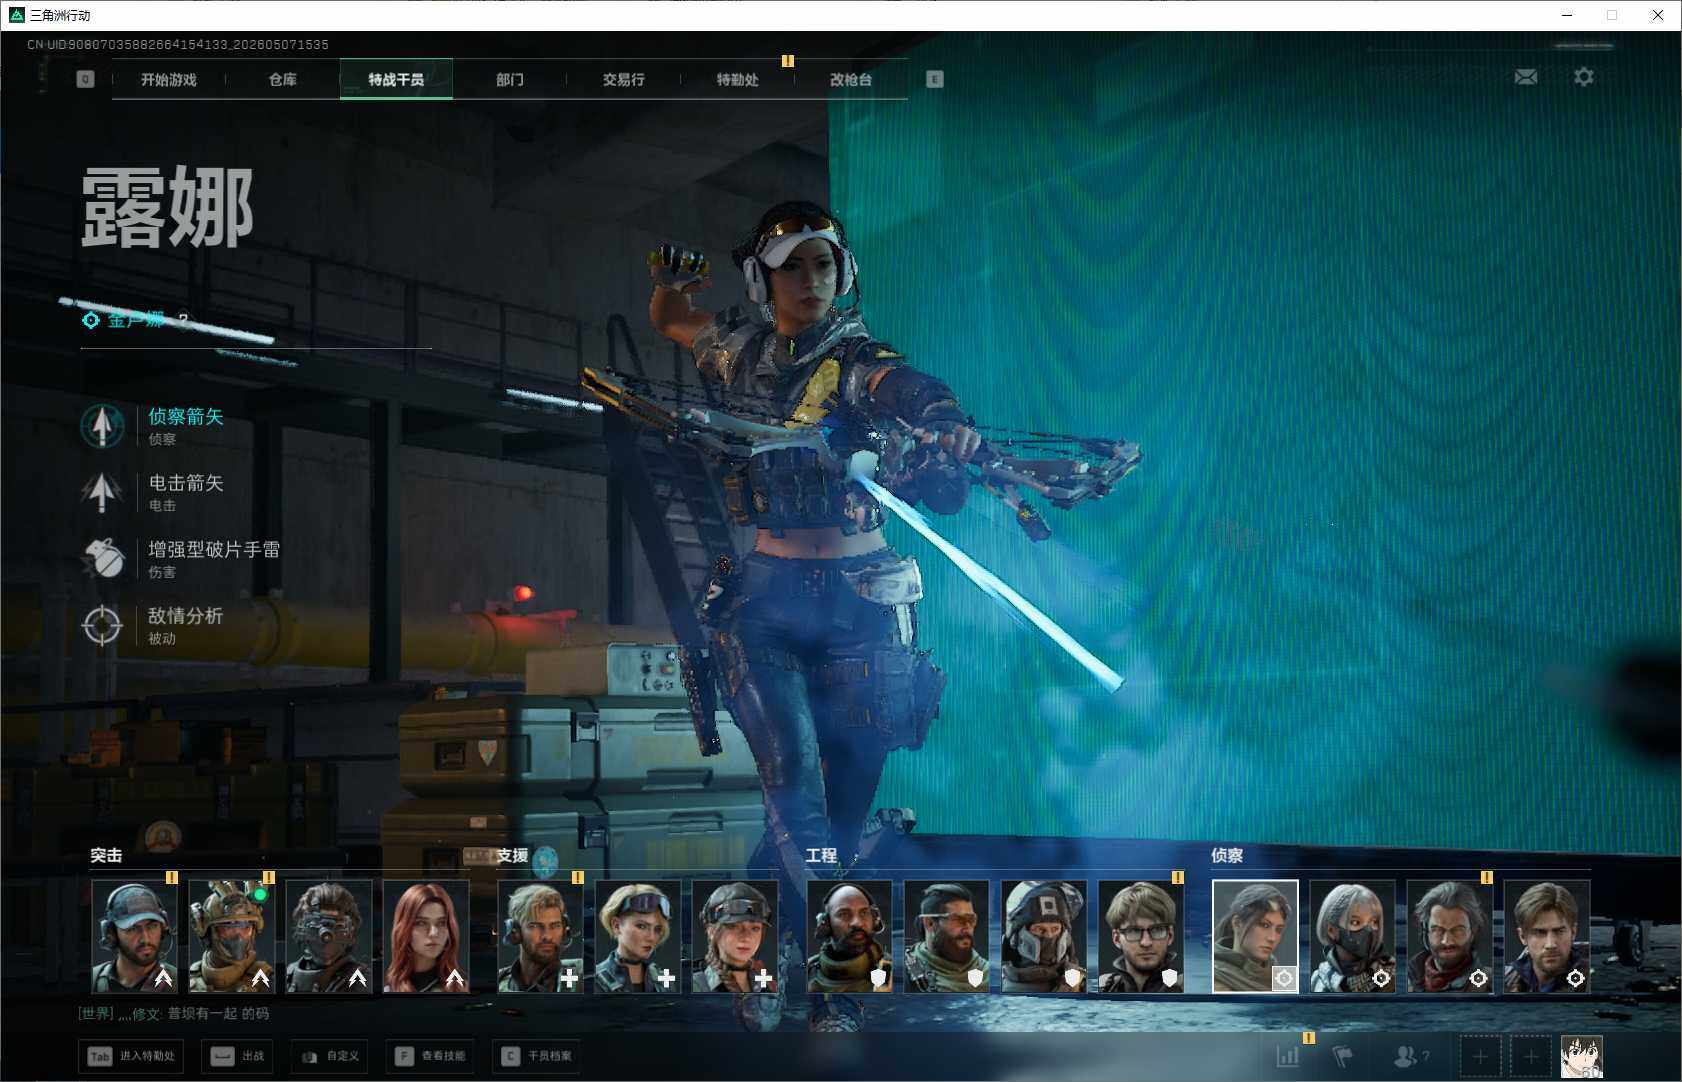Select the red-haired assault operator
This screenshot has width=1682, height=1082.
426,936
